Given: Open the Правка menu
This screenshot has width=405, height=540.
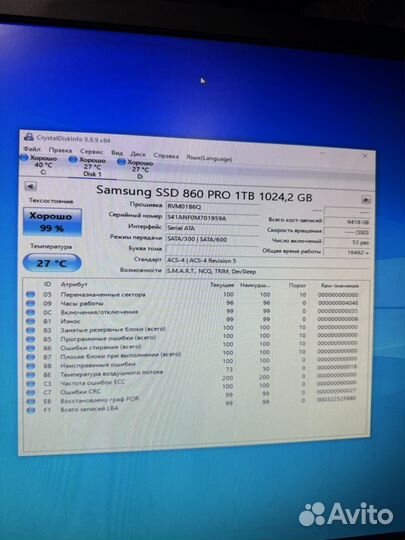Looking at the screenshot, I should click(60, 150).
